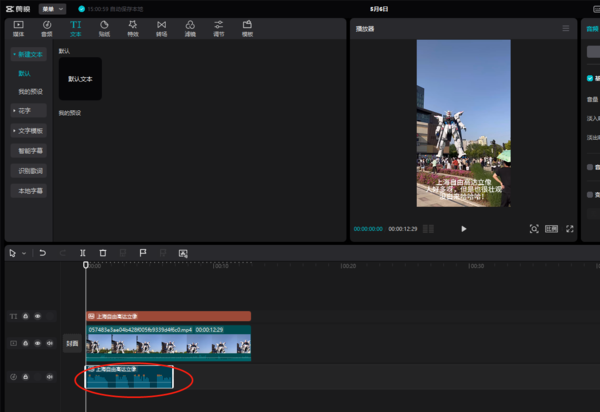This screenshot has height=412, width=600.
Task: Click the 识别歌词 lyrics recognition button
Action: click(x=30, y=170)
